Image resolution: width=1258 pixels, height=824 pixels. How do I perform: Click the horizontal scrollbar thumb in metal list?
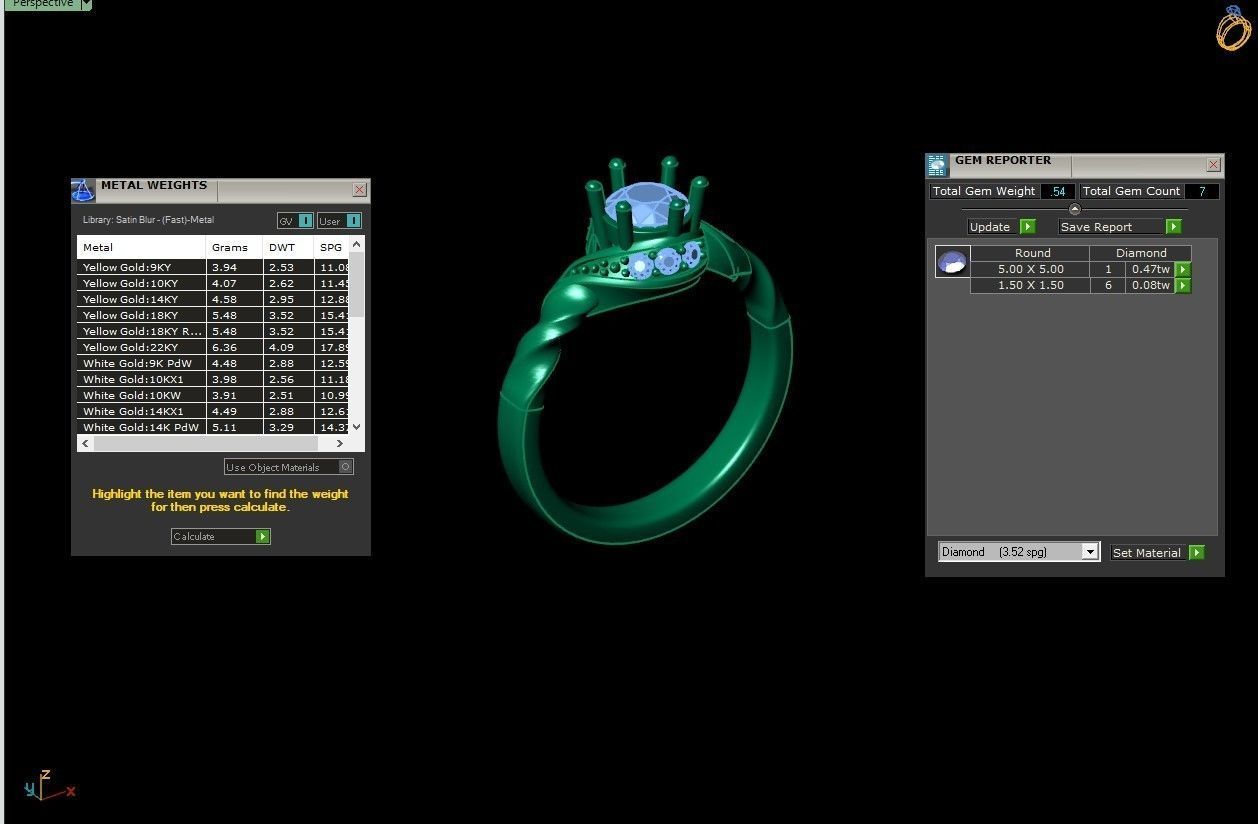206,443
